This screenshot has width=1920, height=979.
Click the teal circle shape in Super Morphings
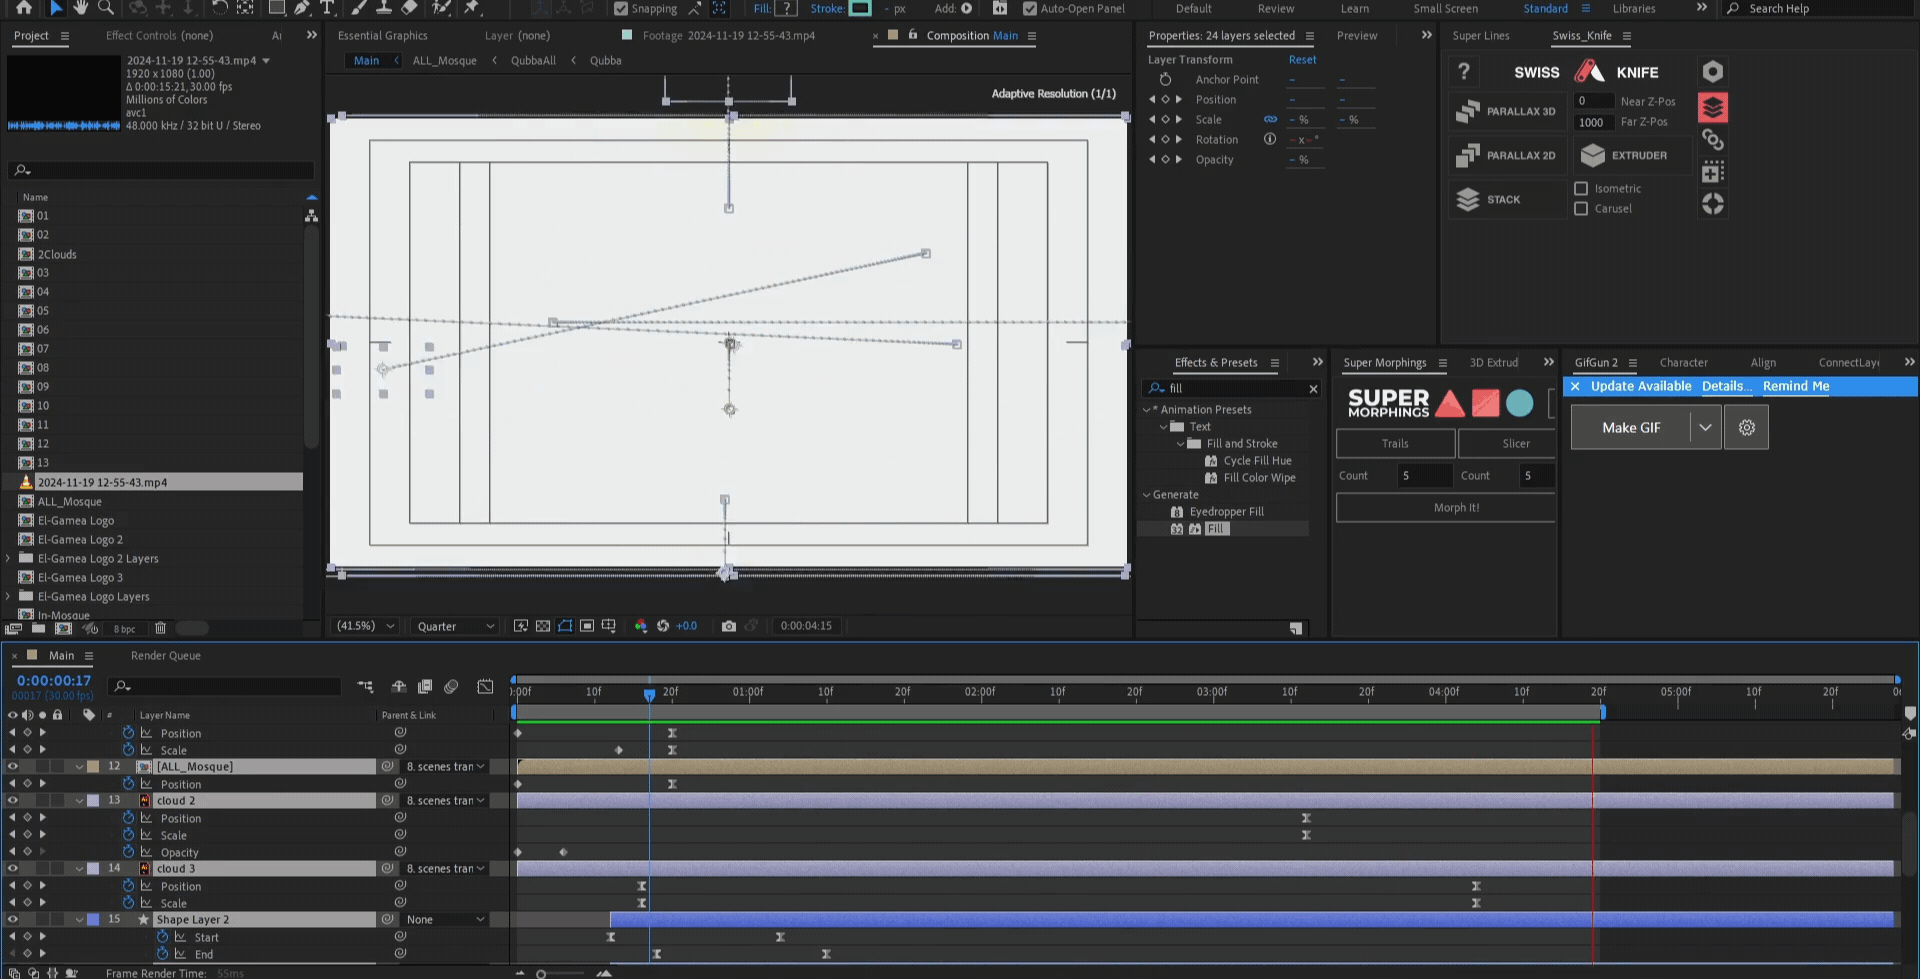tap(1519, 403)
